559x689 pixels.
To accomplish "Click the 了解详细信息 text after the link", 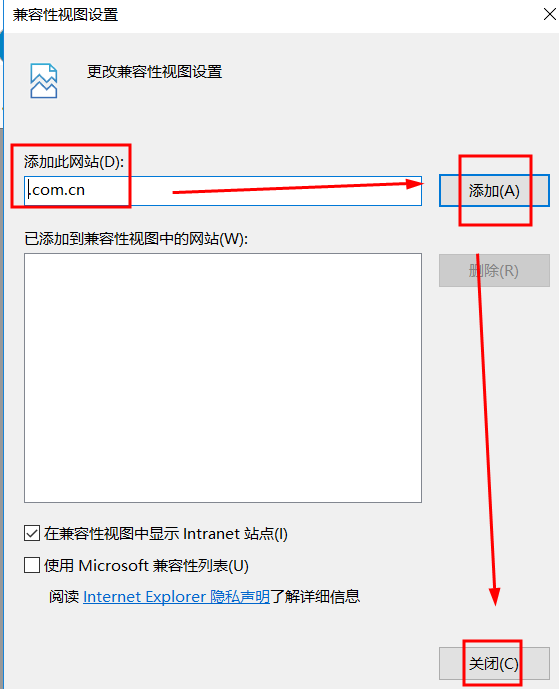I will click(315, 597).
